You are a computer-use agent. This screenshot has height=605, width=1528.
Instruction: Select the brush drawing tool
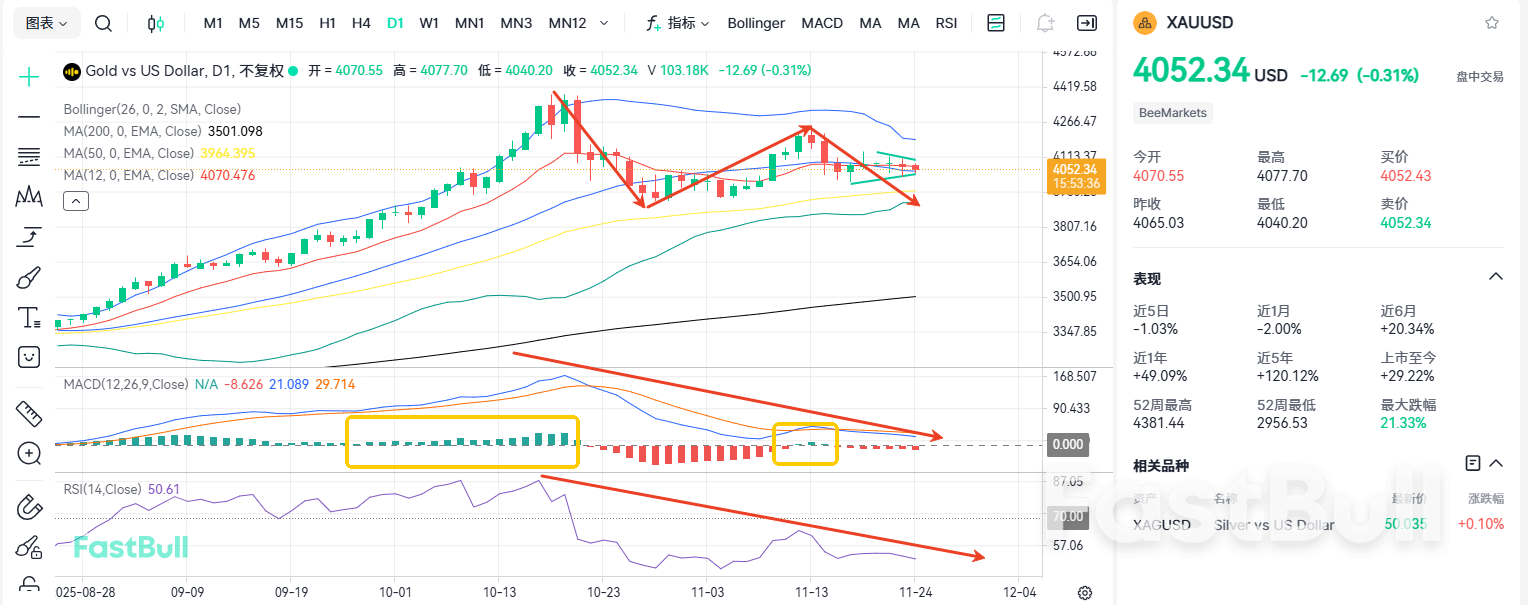tap(29, 277)
